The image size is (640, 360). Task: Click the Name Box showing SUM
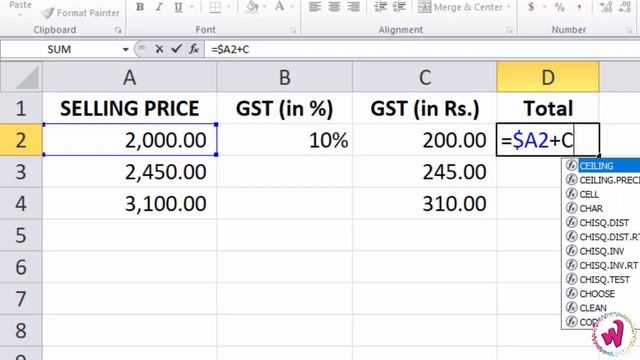[x=60, y=50]
